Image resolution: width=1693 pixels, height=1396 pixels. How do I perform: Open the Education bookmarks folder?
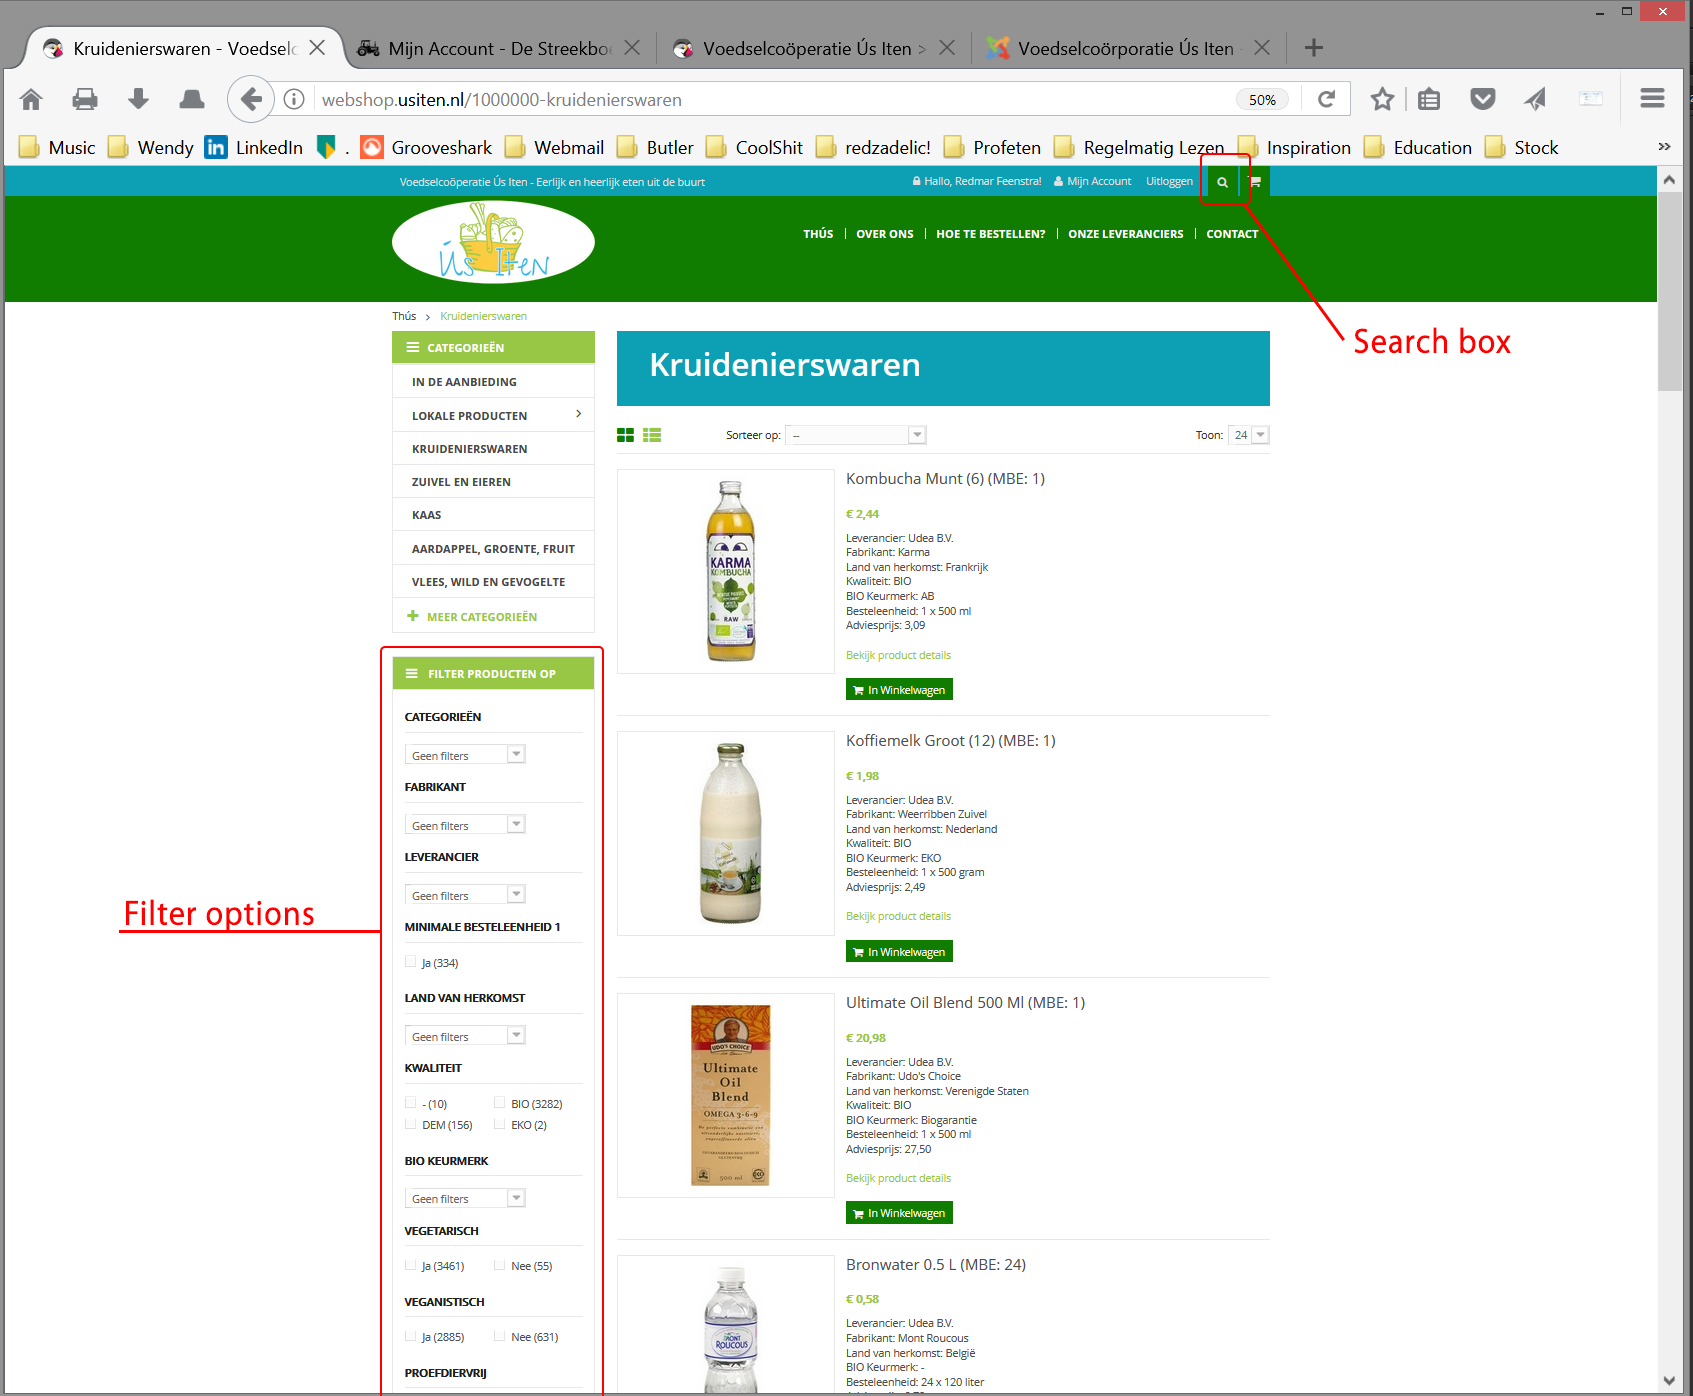[x=1417, y=148]
